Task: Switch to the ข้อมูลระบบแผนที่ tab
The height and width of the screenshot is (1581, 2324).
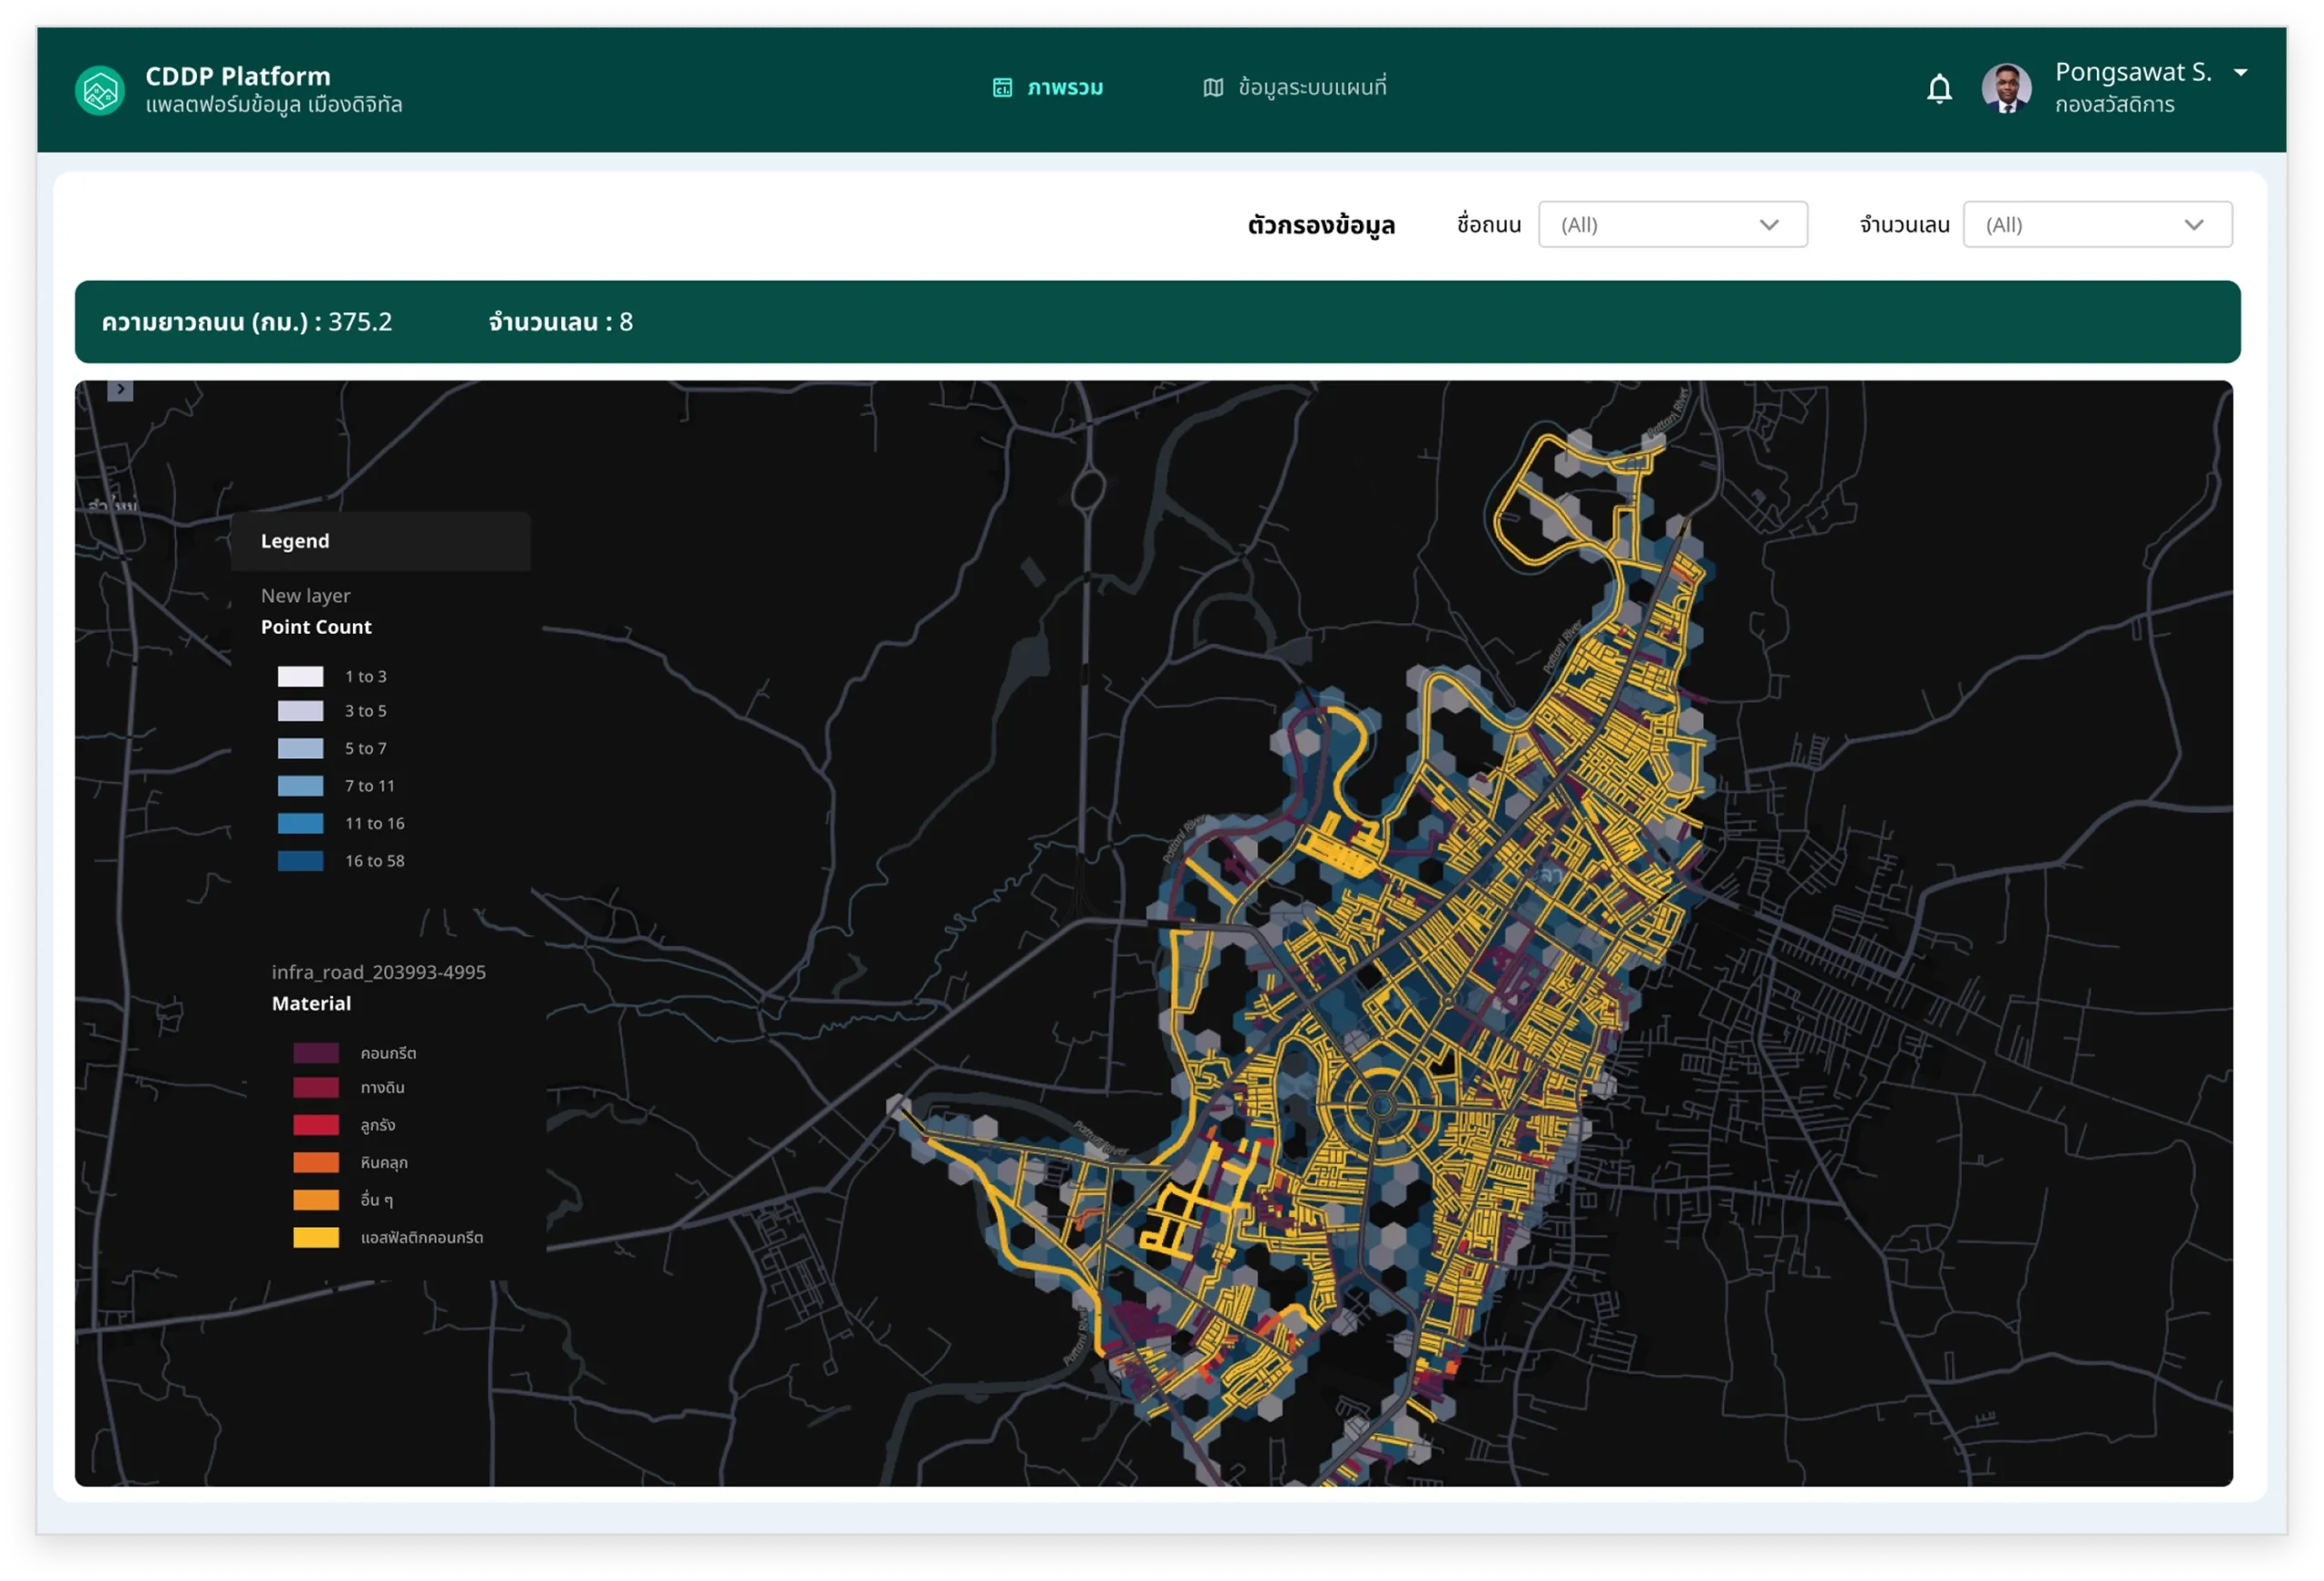Action: click(1311, 88)
